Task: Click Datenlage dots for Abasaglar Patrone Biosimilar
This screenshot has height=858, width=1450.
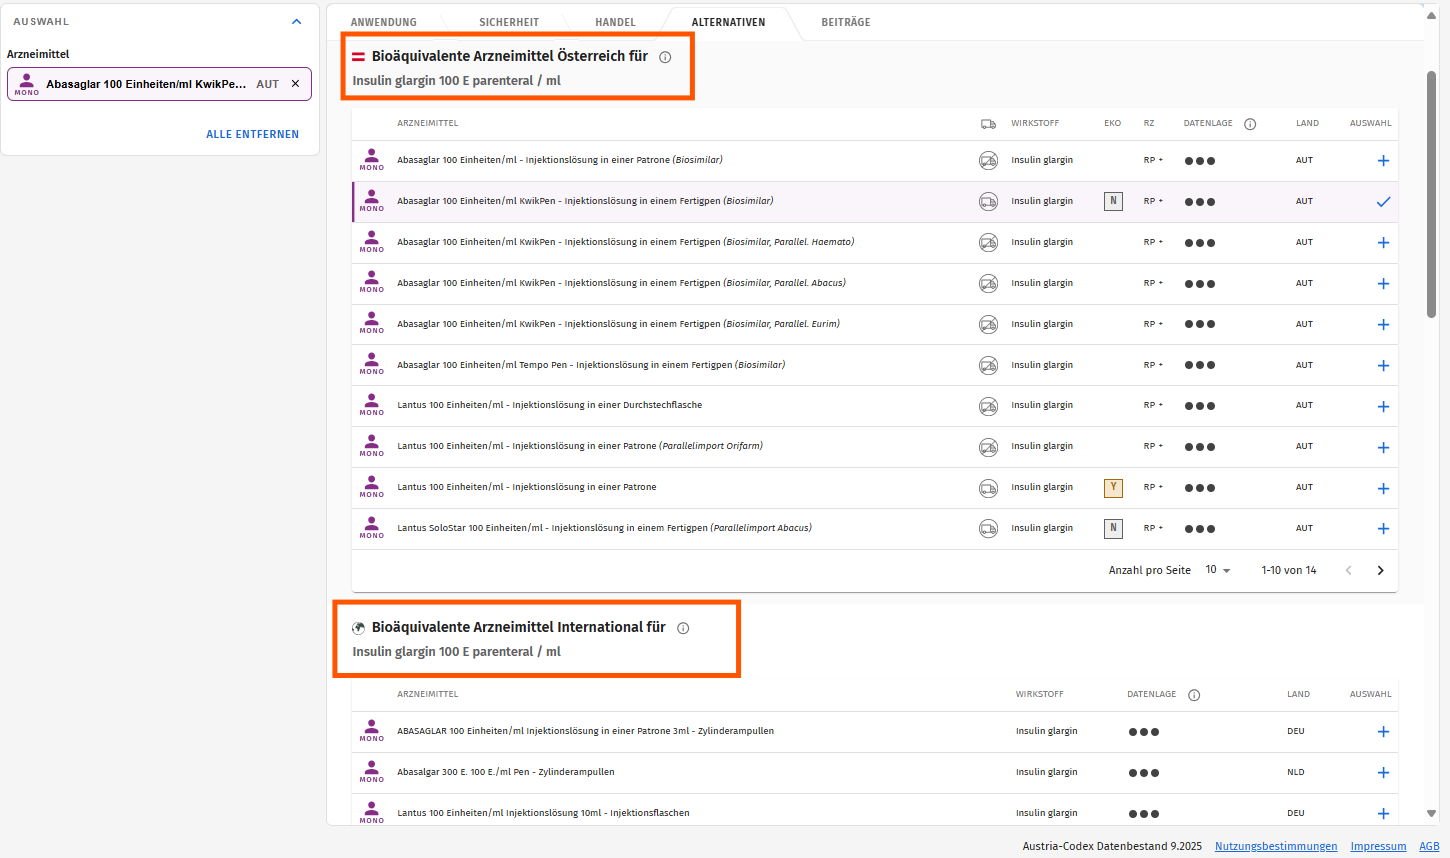Action: click(x=1199, y=161)
